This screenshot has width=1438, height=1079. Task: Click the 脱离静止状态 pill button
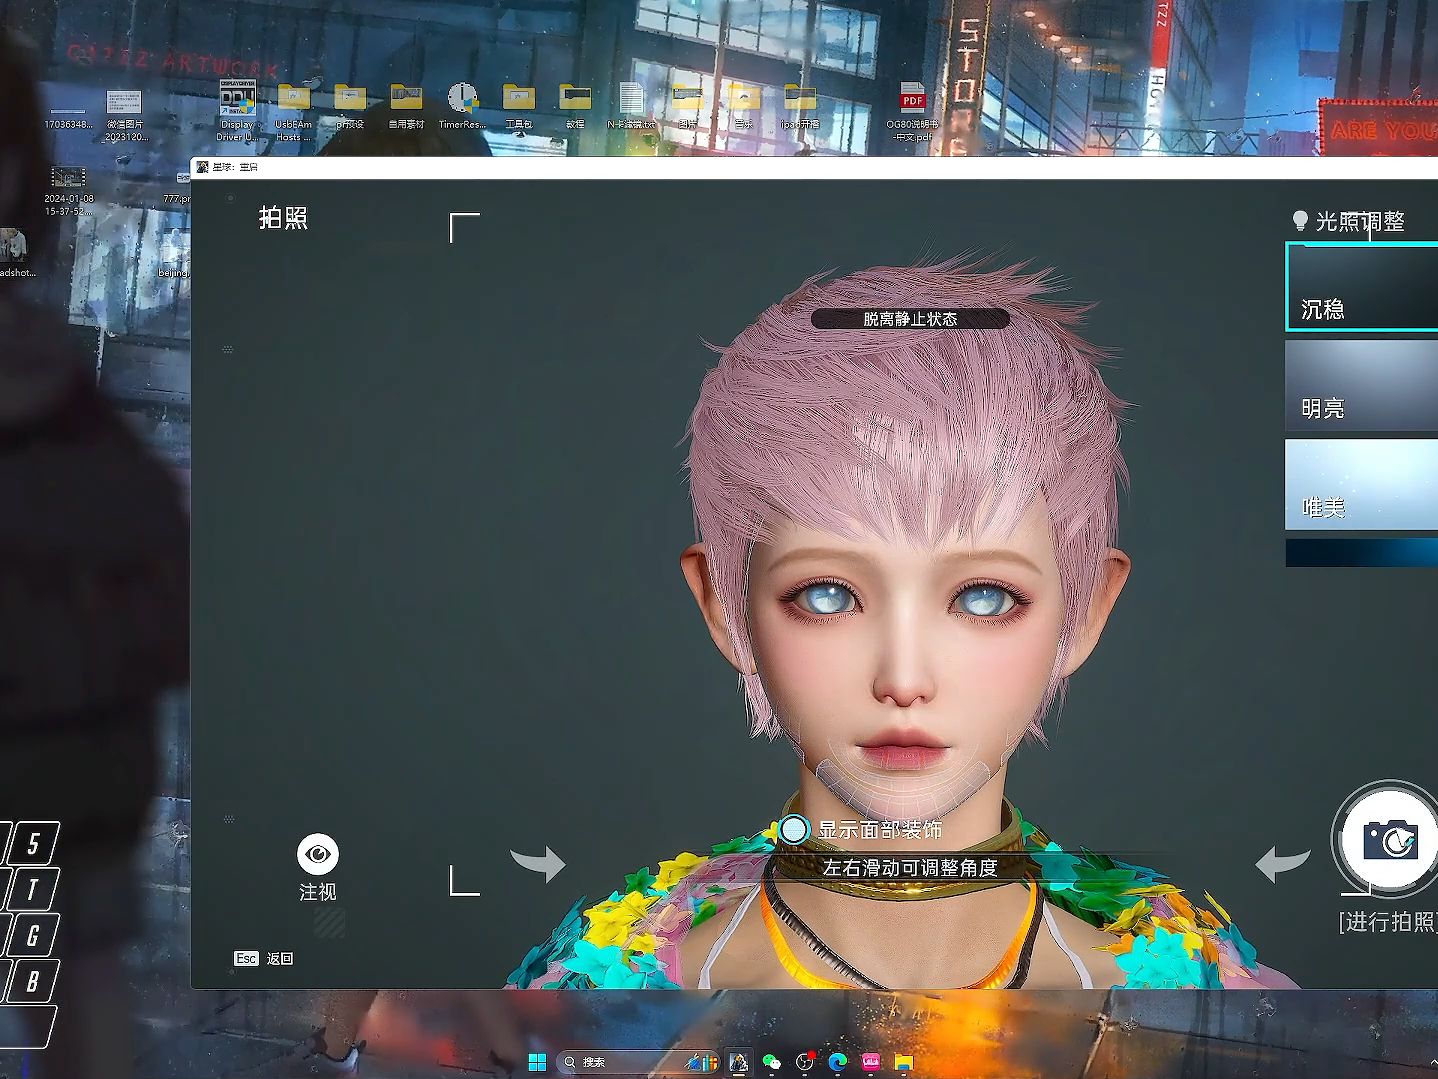[x=910, y=319]
